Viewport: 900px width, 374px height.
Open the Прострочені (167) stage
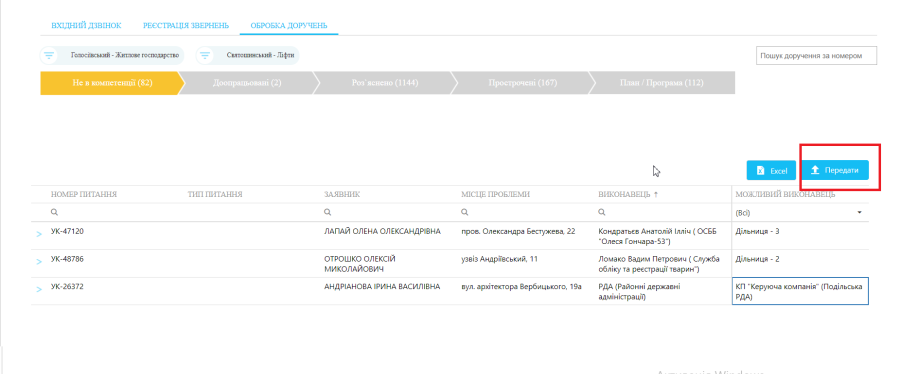pyautogui.click(x=523, y=83)
